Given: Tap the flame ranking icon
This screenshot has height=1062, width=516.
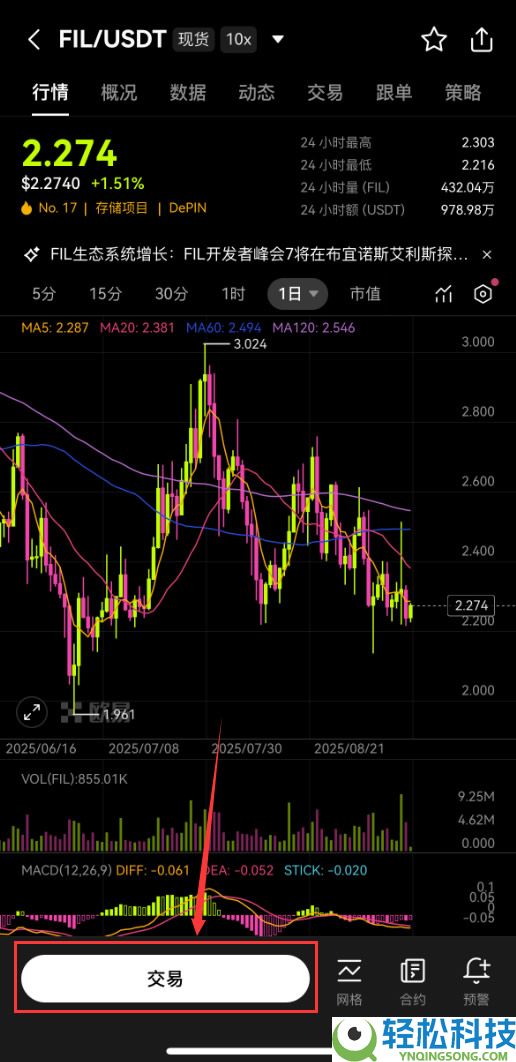Looking at the screenshot, I should click(26, 208).
